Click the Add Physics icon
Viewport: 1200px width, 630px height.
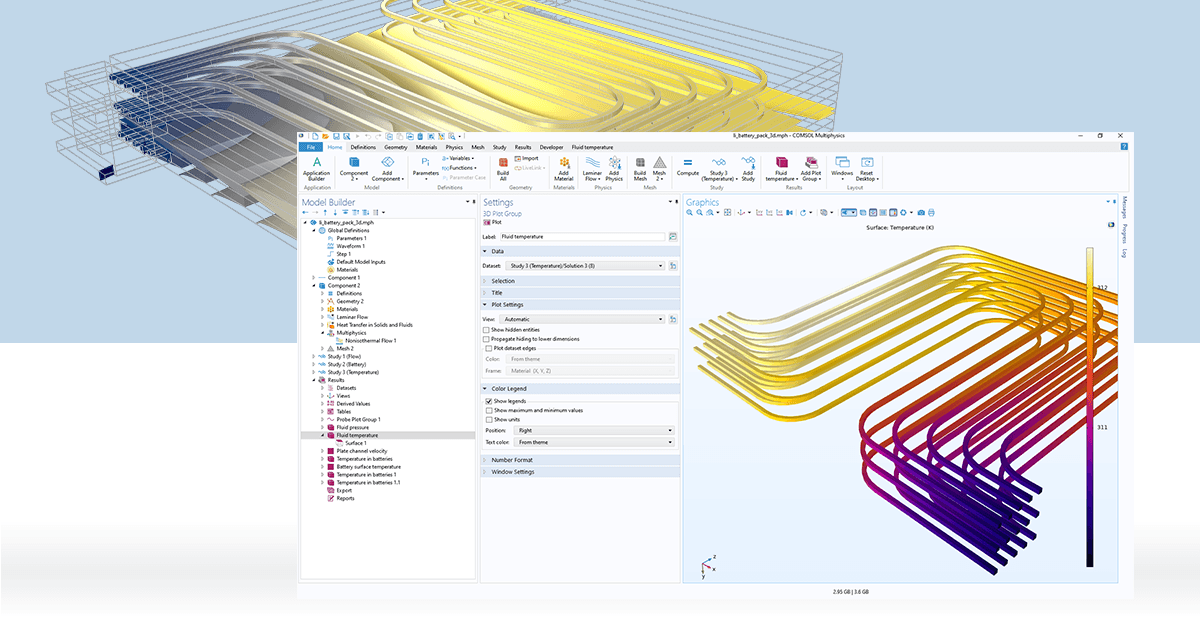(x=614, y=168)
